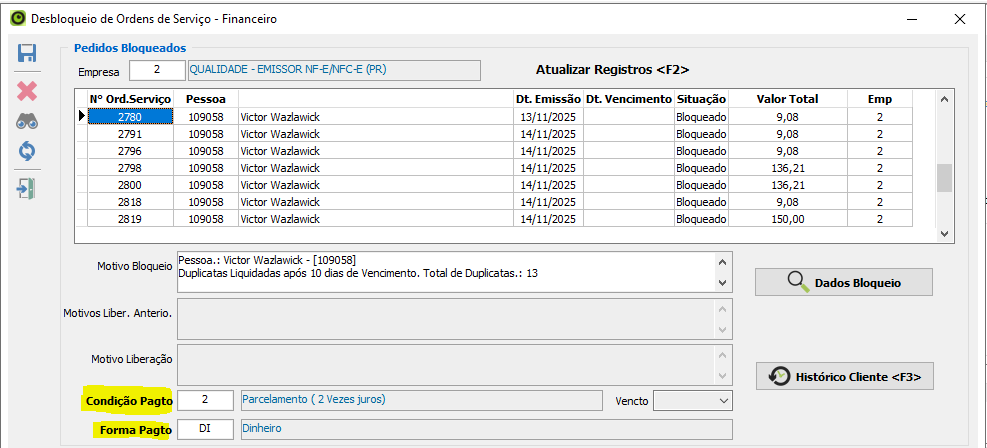Click the Dados Bloqueio button
The height and width of the screenshot is (448, 987).
843,283
